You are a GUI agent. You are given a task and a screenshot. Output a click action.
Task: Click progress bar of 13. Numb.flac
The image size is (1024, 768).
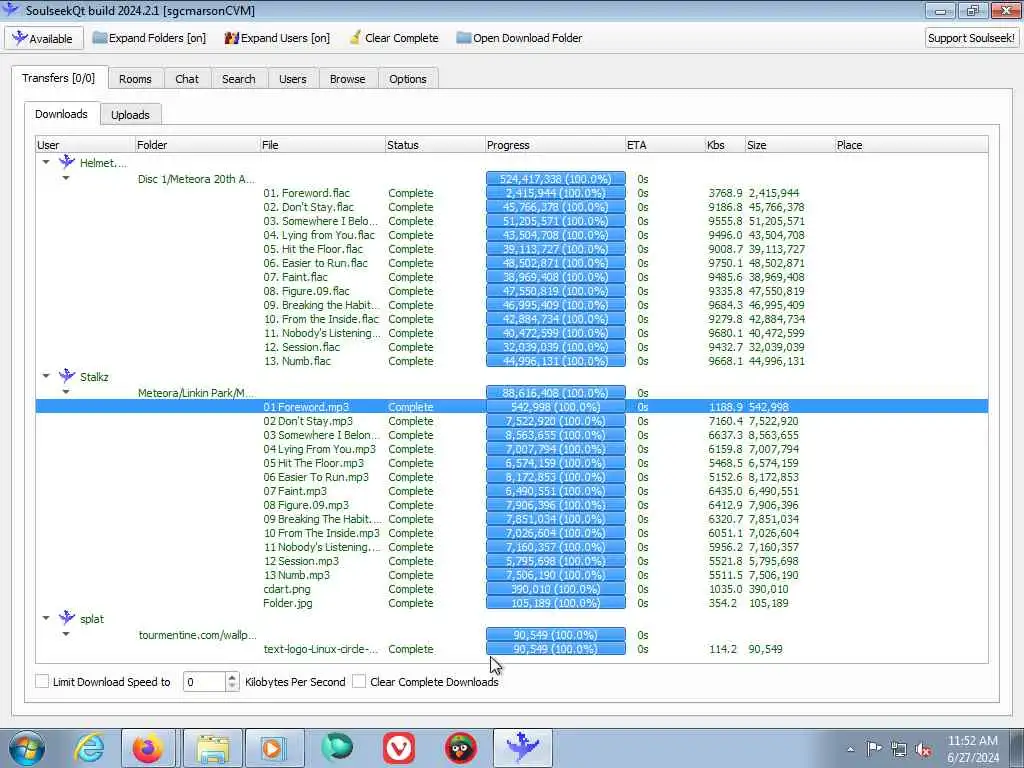556,360
